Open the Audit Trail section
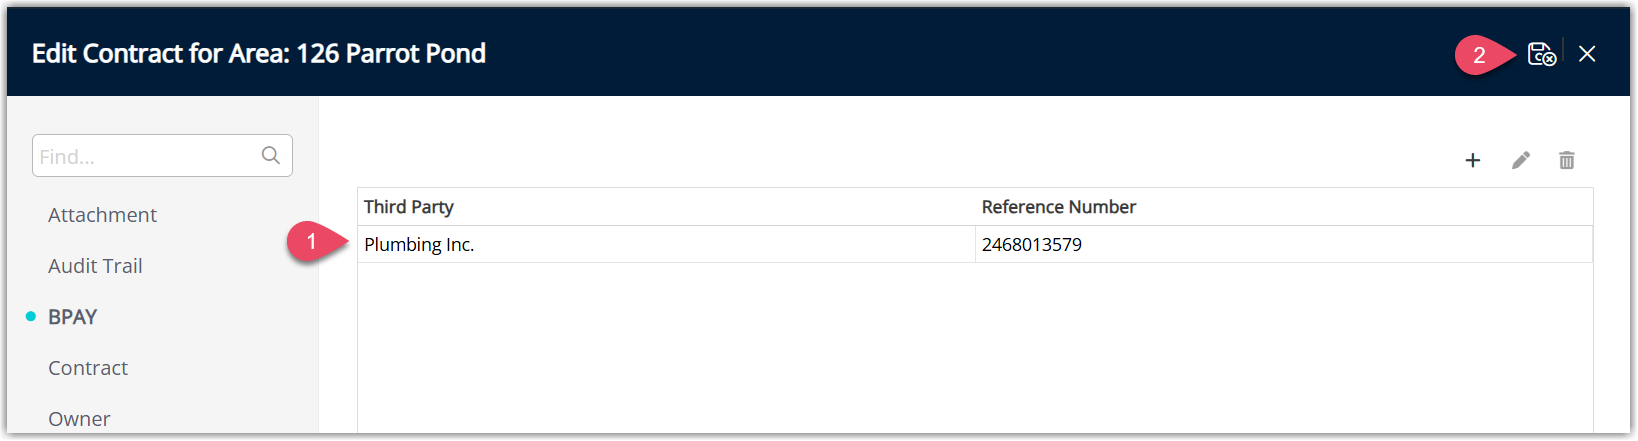The image size is (1638, 441). [95, 266]
